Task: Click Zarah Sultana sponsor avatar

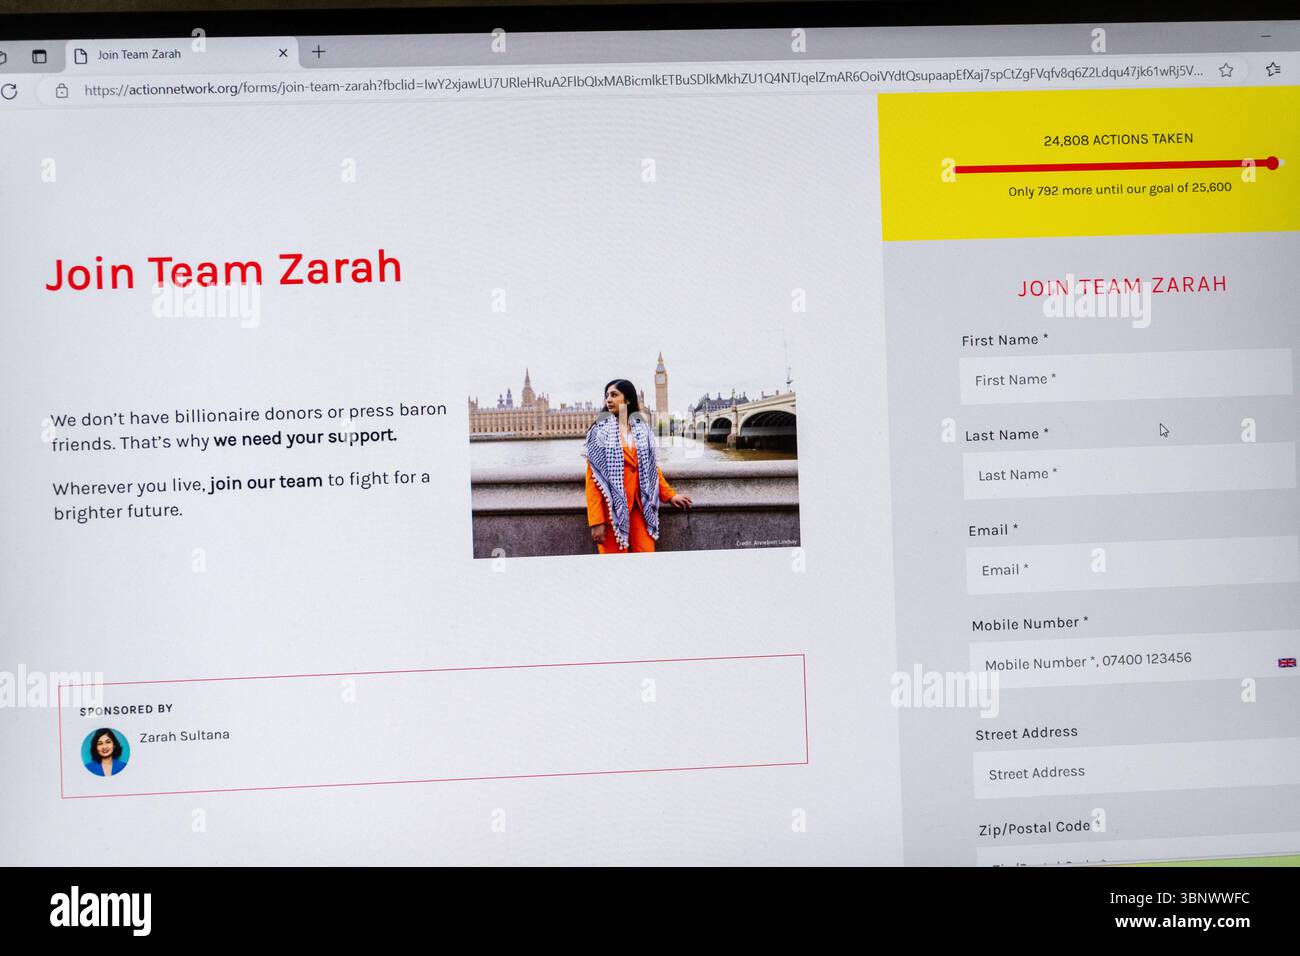Action: click(105, 752)
